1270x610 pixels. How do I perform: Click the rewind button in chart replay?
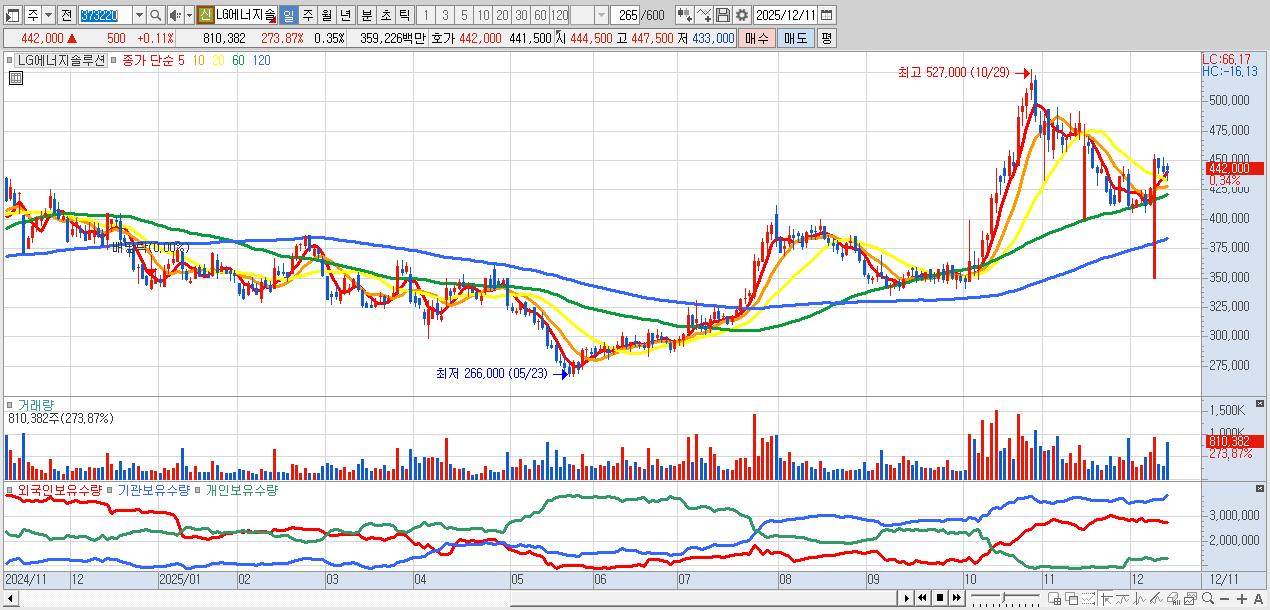(x=923, y=598)
